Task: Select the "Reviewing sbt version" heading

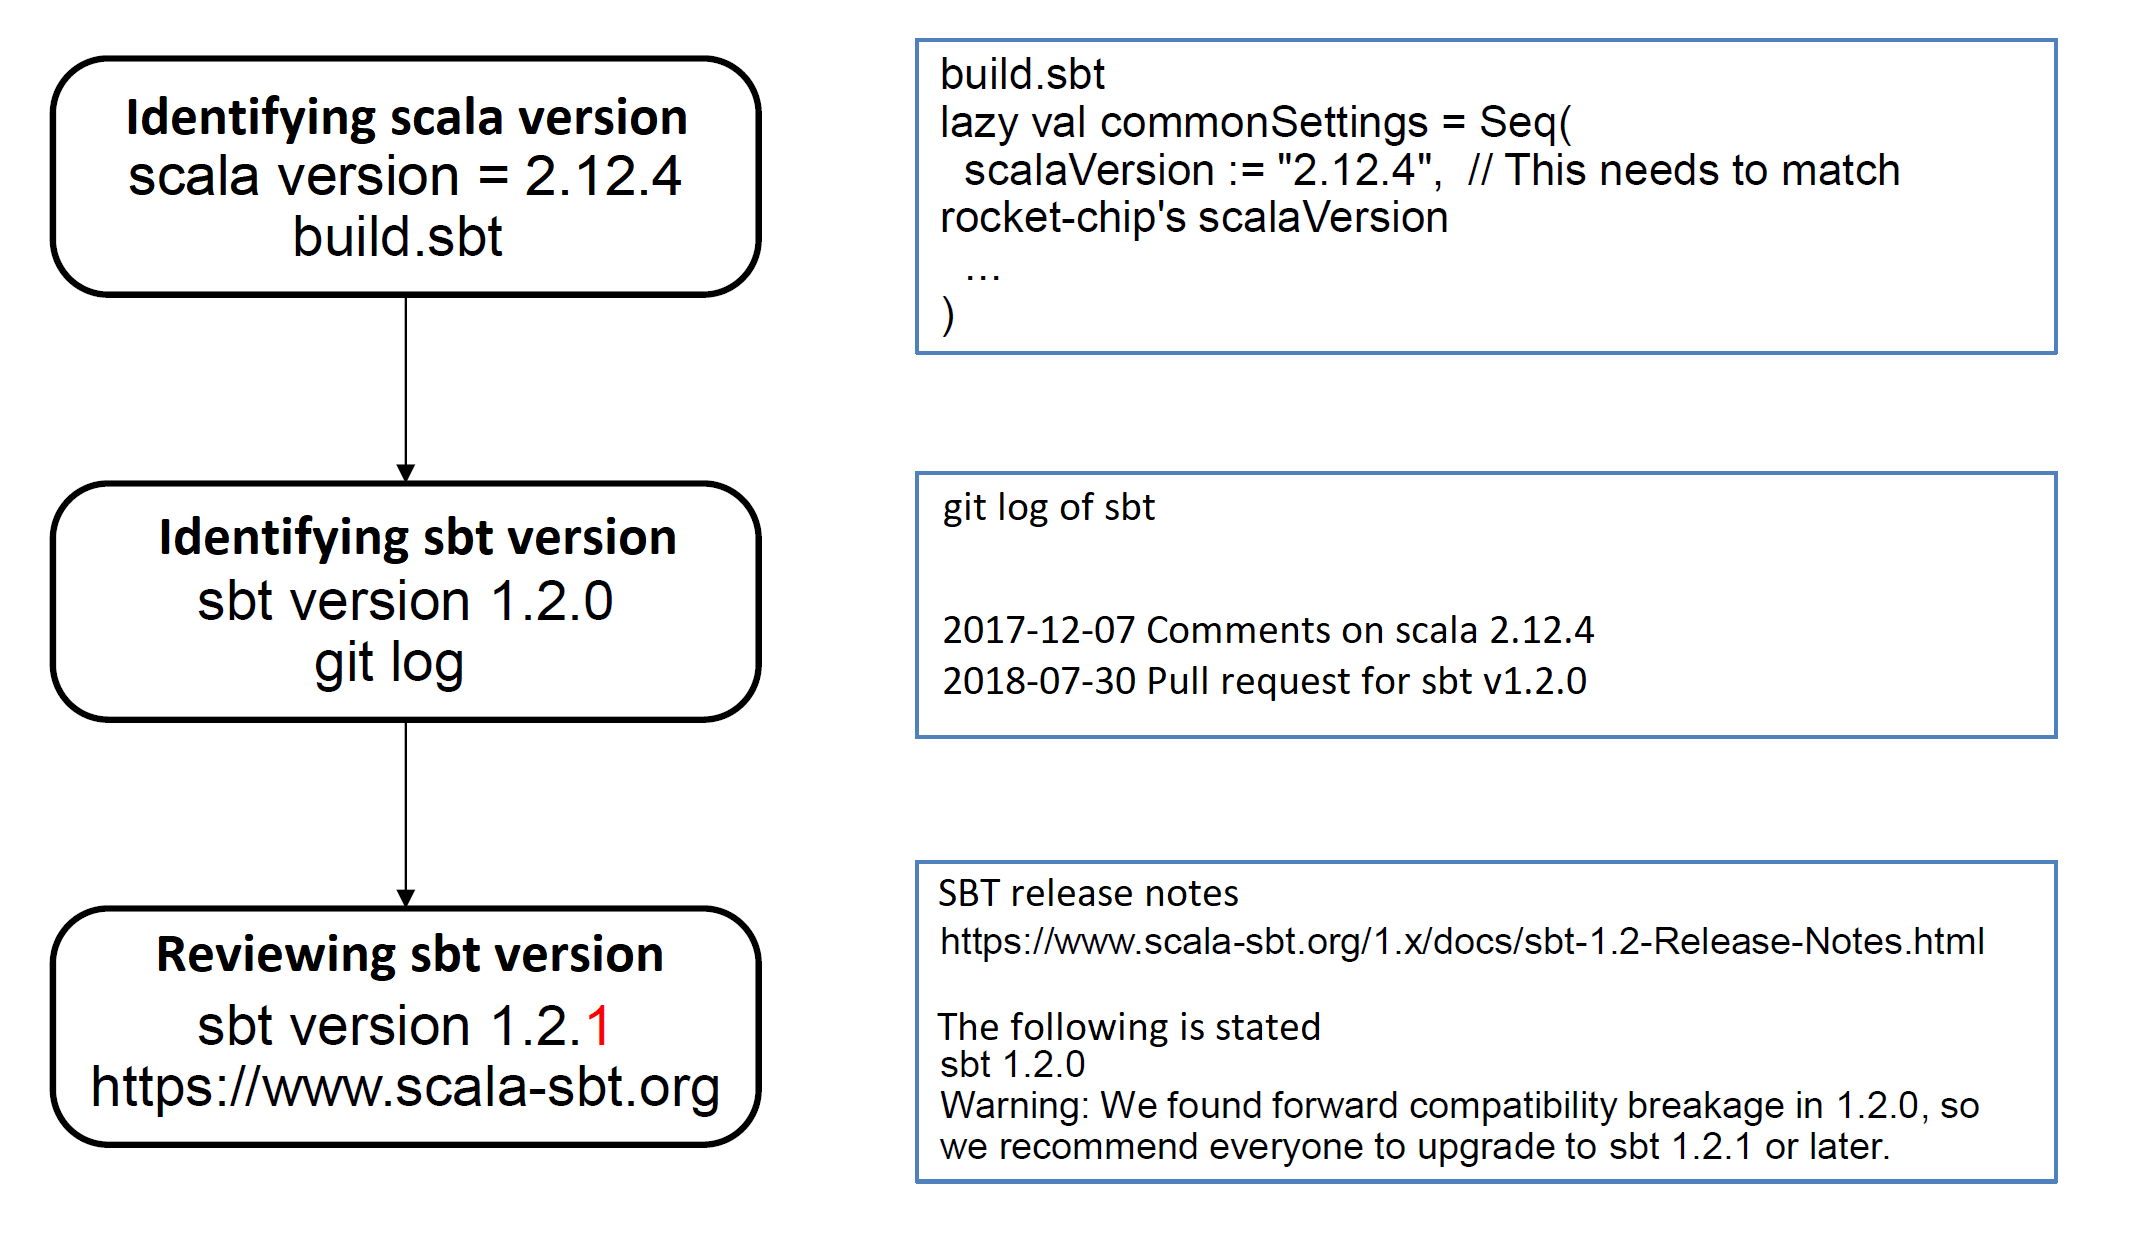Action: point(410,955)
